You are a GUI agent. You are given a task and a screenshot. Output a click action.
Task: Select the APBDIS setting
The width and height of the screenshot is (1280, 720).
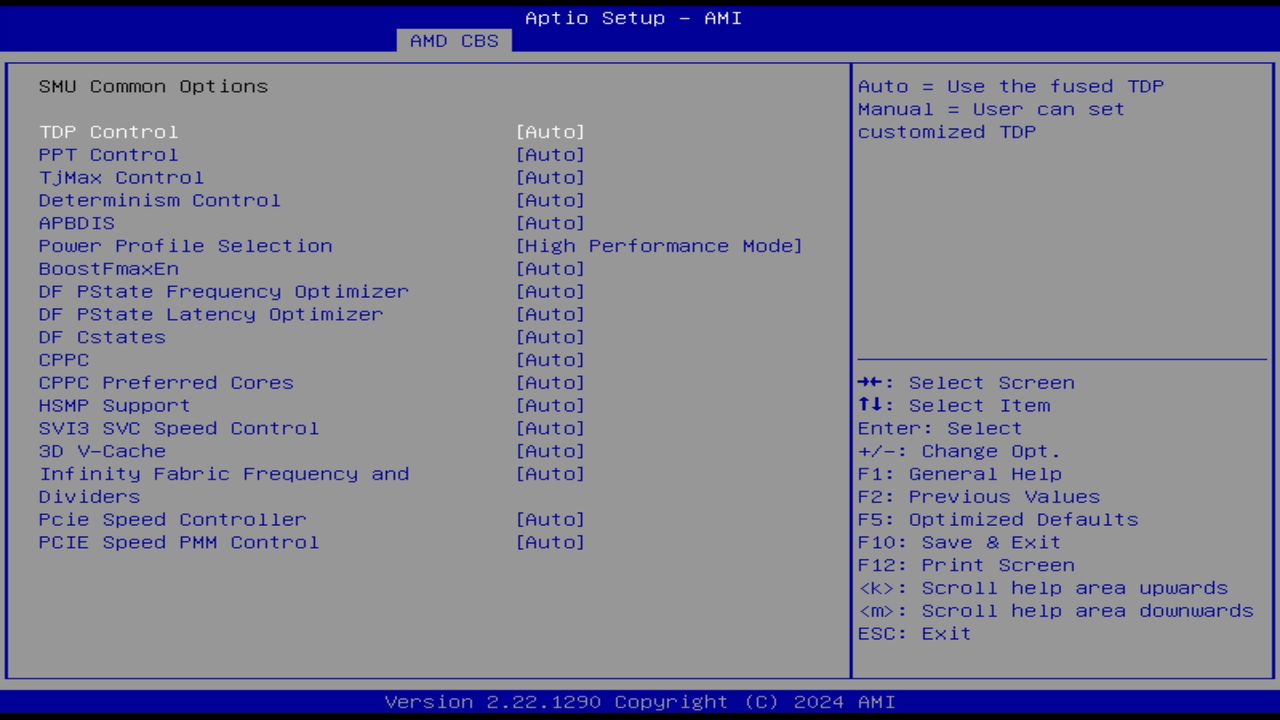click(x=77, y=223)
